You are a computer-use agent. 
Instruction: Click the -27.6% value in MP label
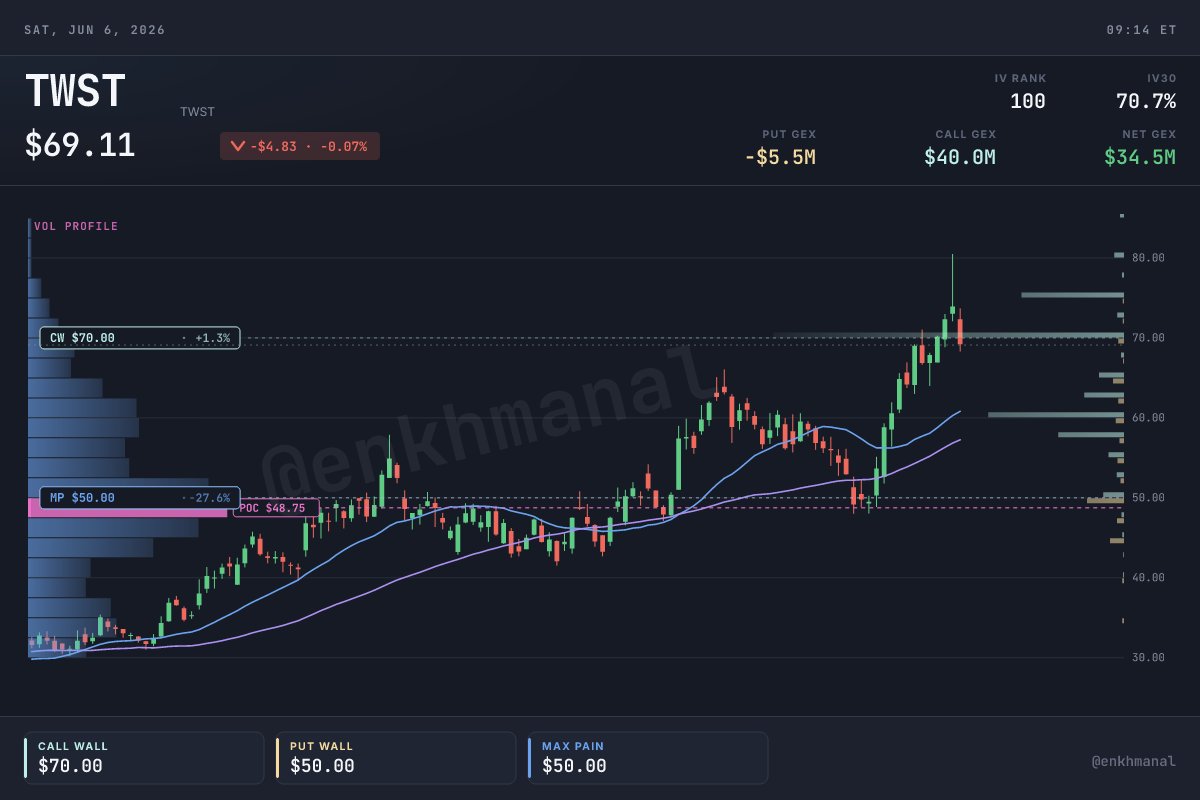pos(208,498)
